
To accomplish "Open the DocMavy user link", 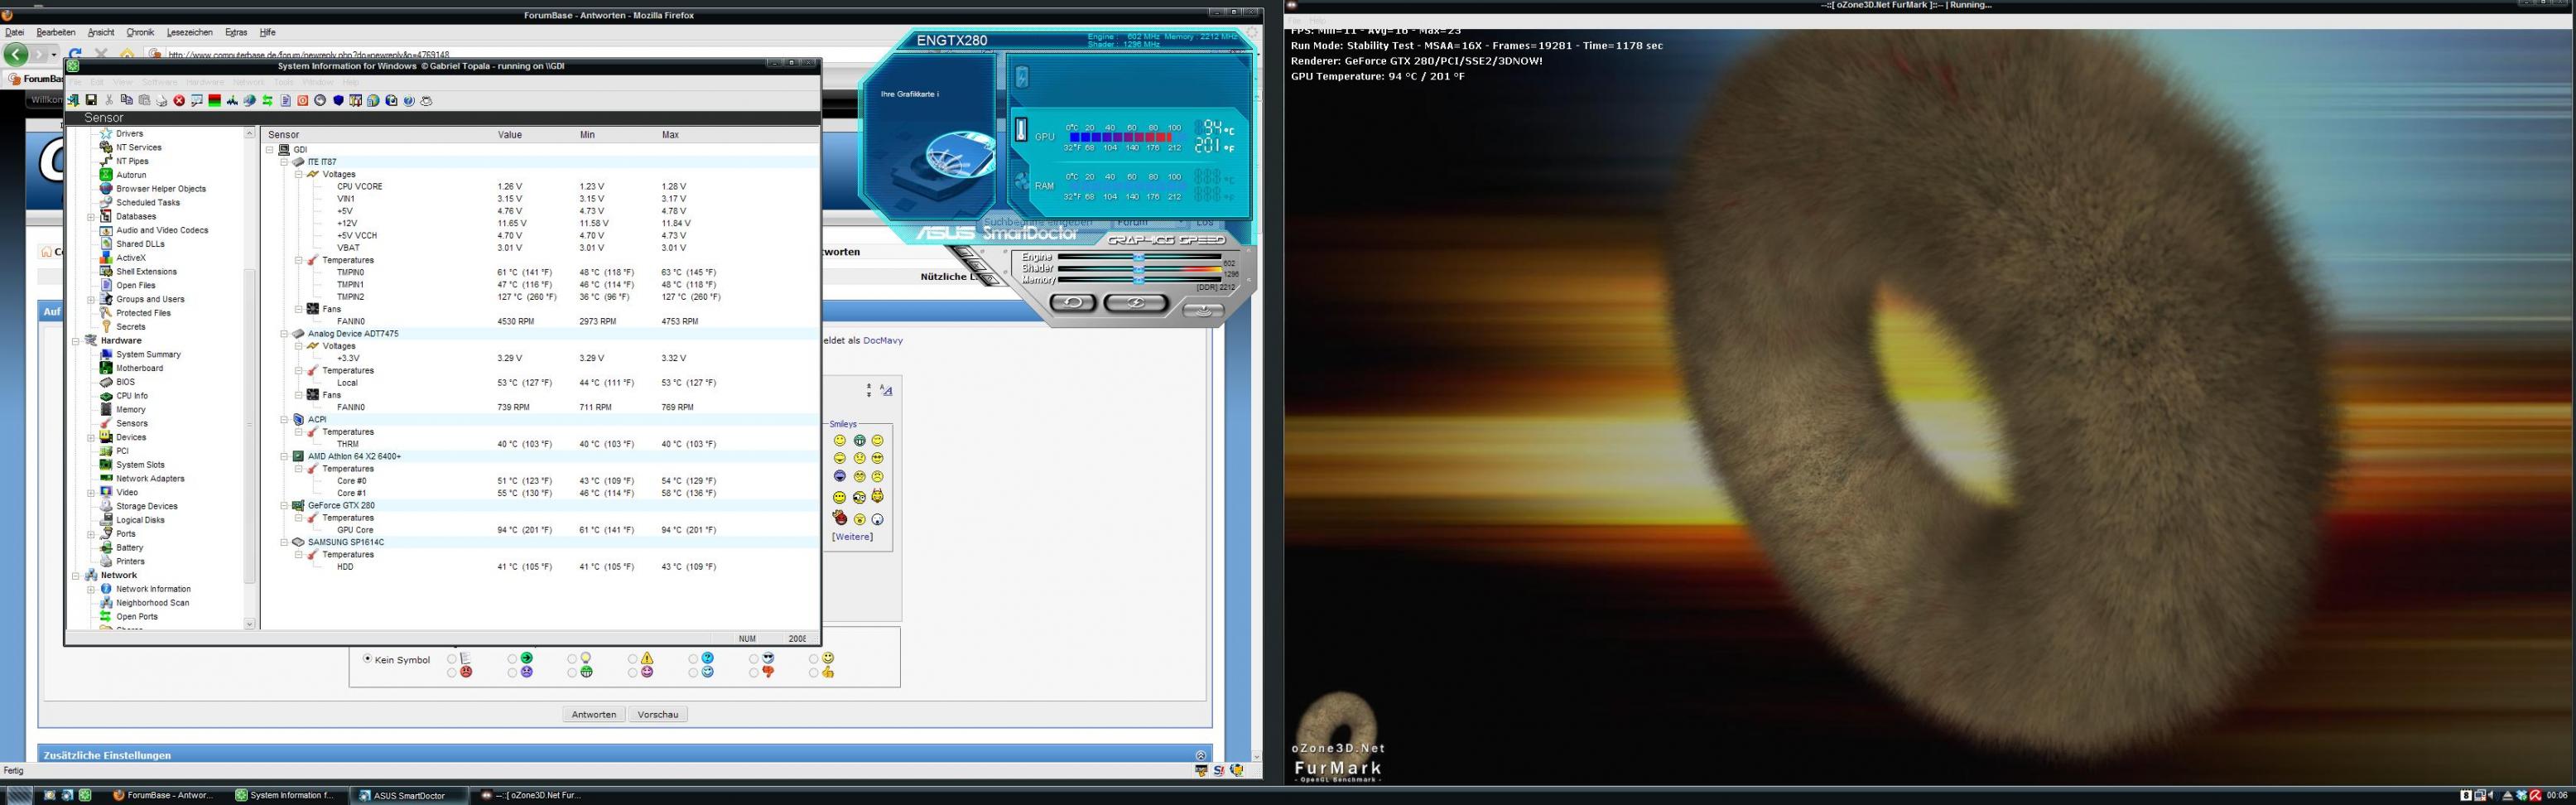I will (x=883, y=341).
